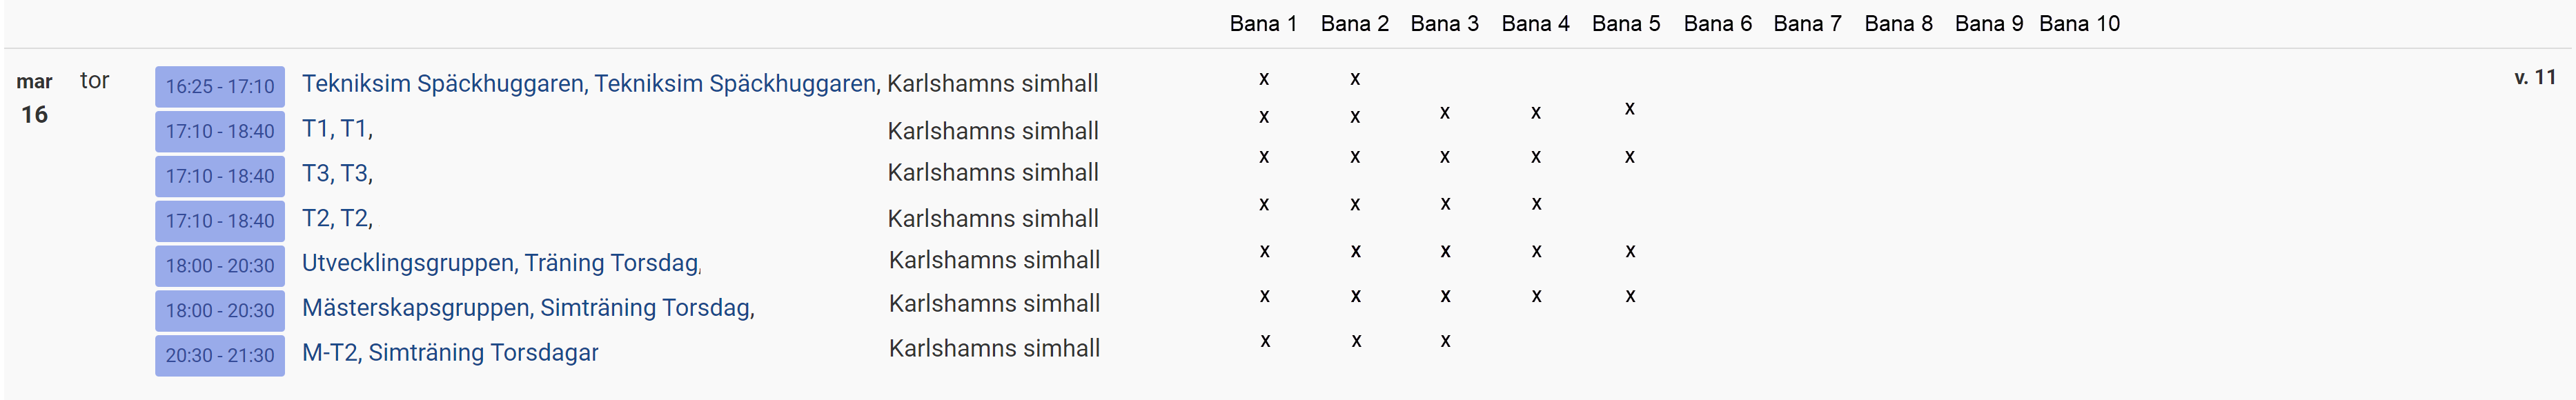
Task: Click Bana 5 mark in T1 row
Action: (x=1630, y=108)
